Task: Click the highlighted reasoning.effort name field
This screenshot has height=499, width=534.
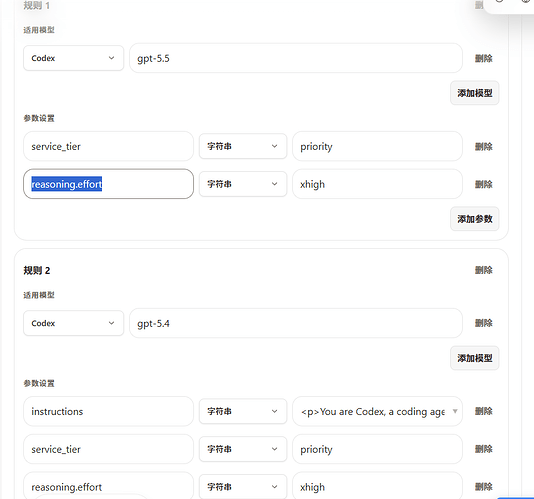Action: tap(108, 184)
